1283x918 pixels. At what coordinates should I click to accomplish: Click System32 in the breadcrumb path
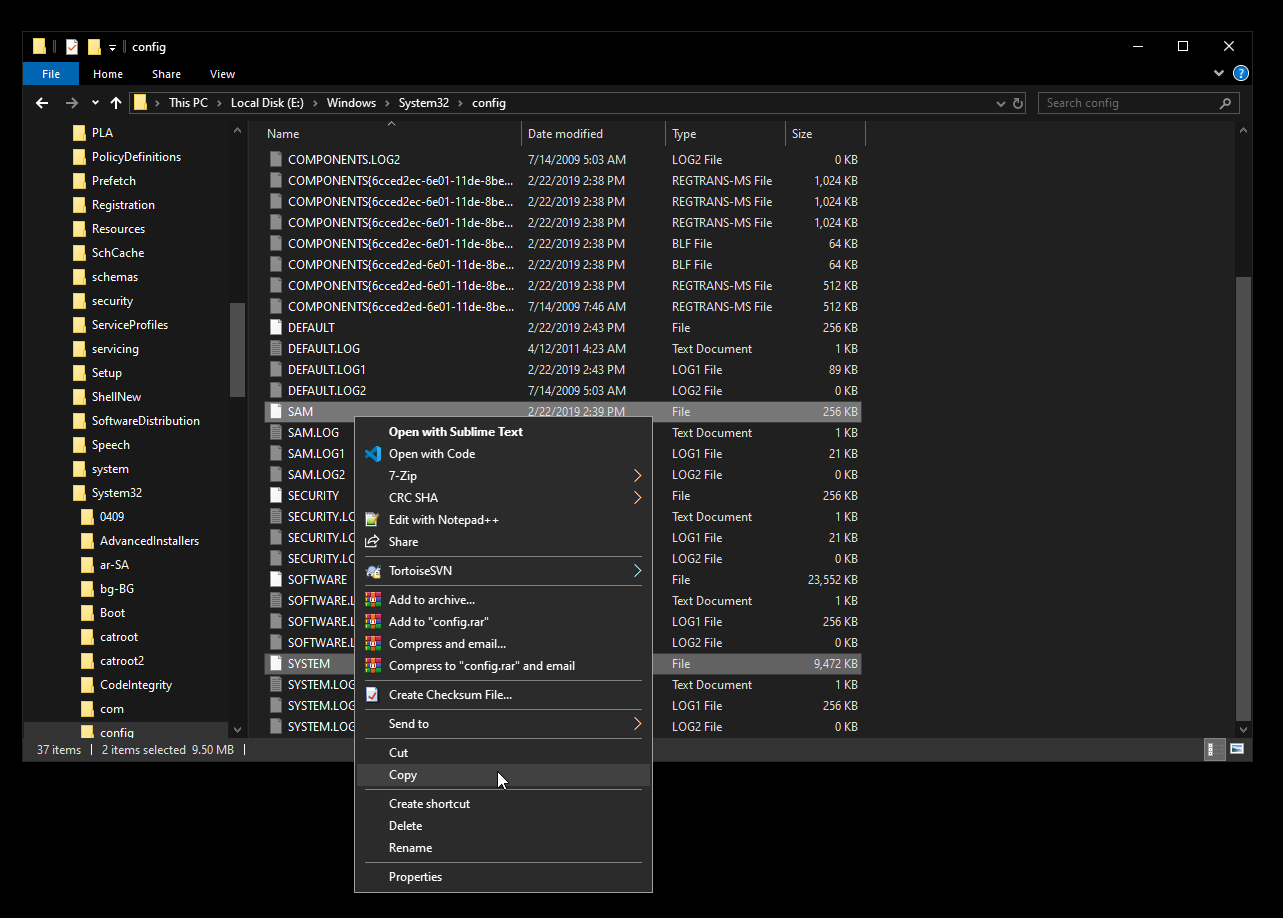423,103
